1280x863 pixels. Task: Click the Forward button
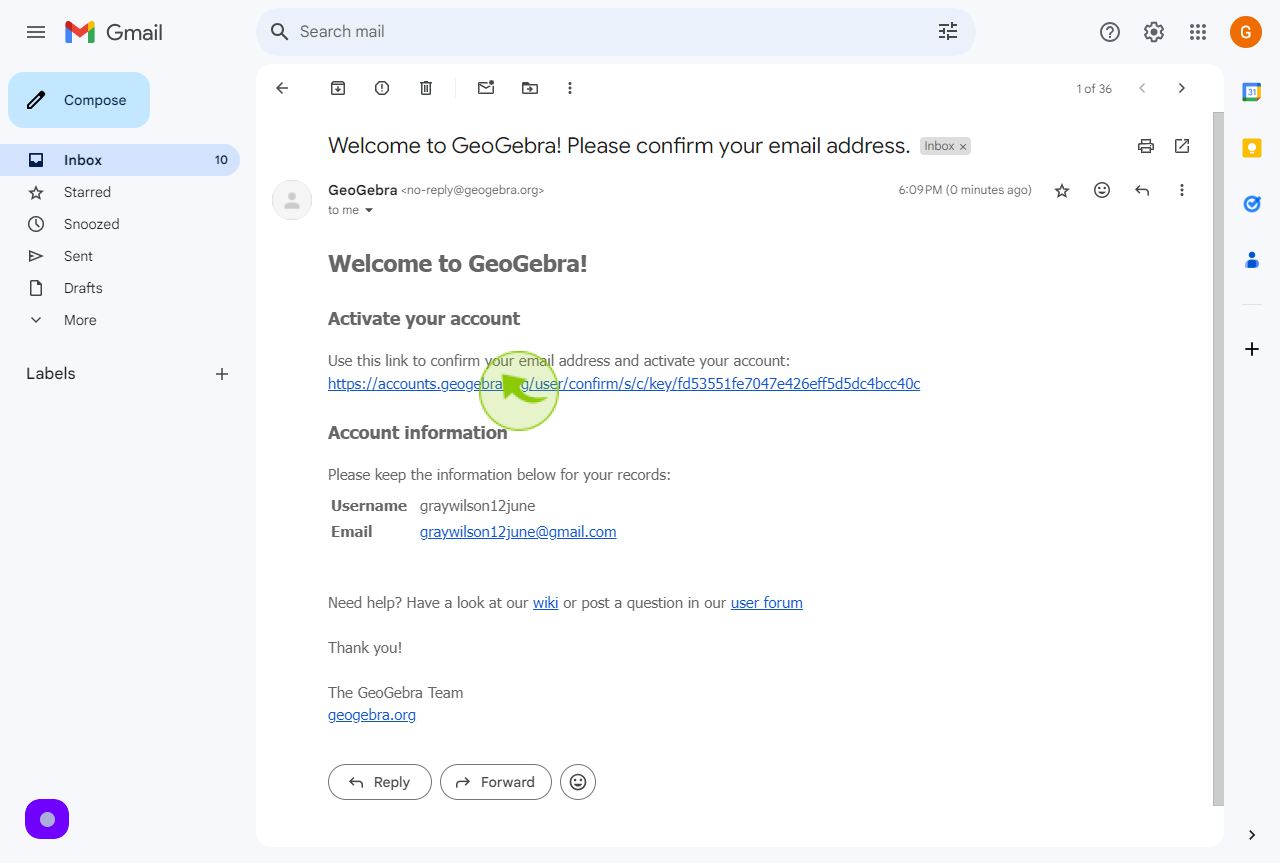point(496,782)
